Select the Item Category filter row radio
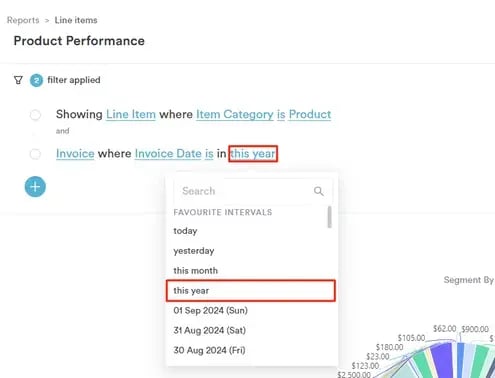 point(35,115)
